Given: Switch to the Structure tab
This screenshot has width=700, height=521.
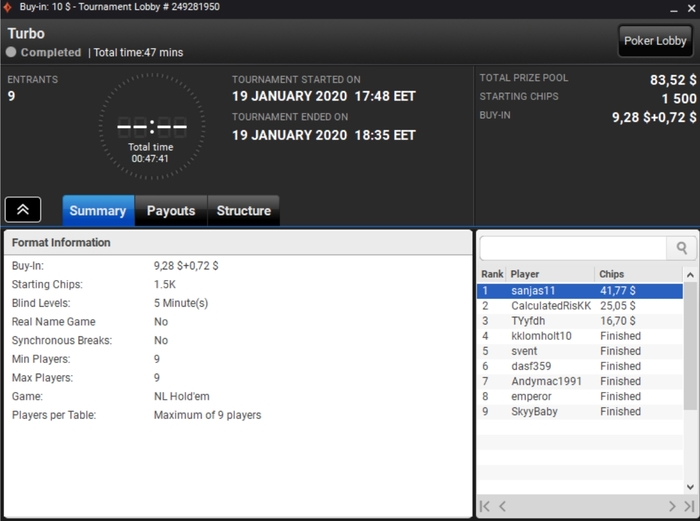Looking at the screenshot, I should pos(244,210).
